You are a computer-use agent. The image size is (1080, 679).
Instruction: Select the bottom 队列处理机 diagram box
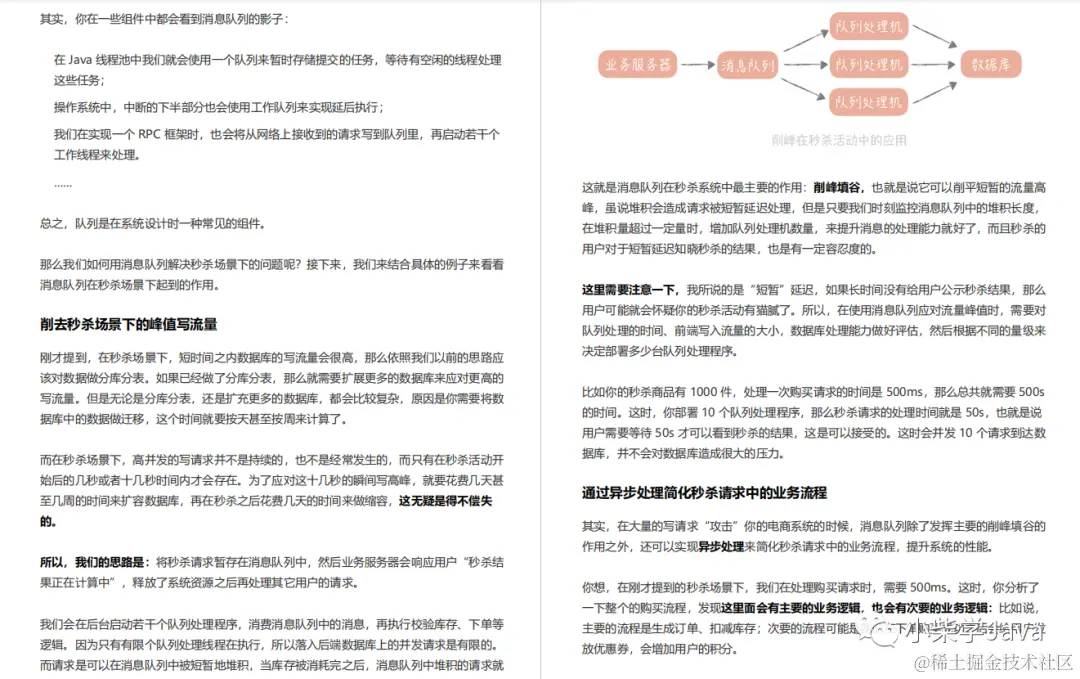point(869,102)
